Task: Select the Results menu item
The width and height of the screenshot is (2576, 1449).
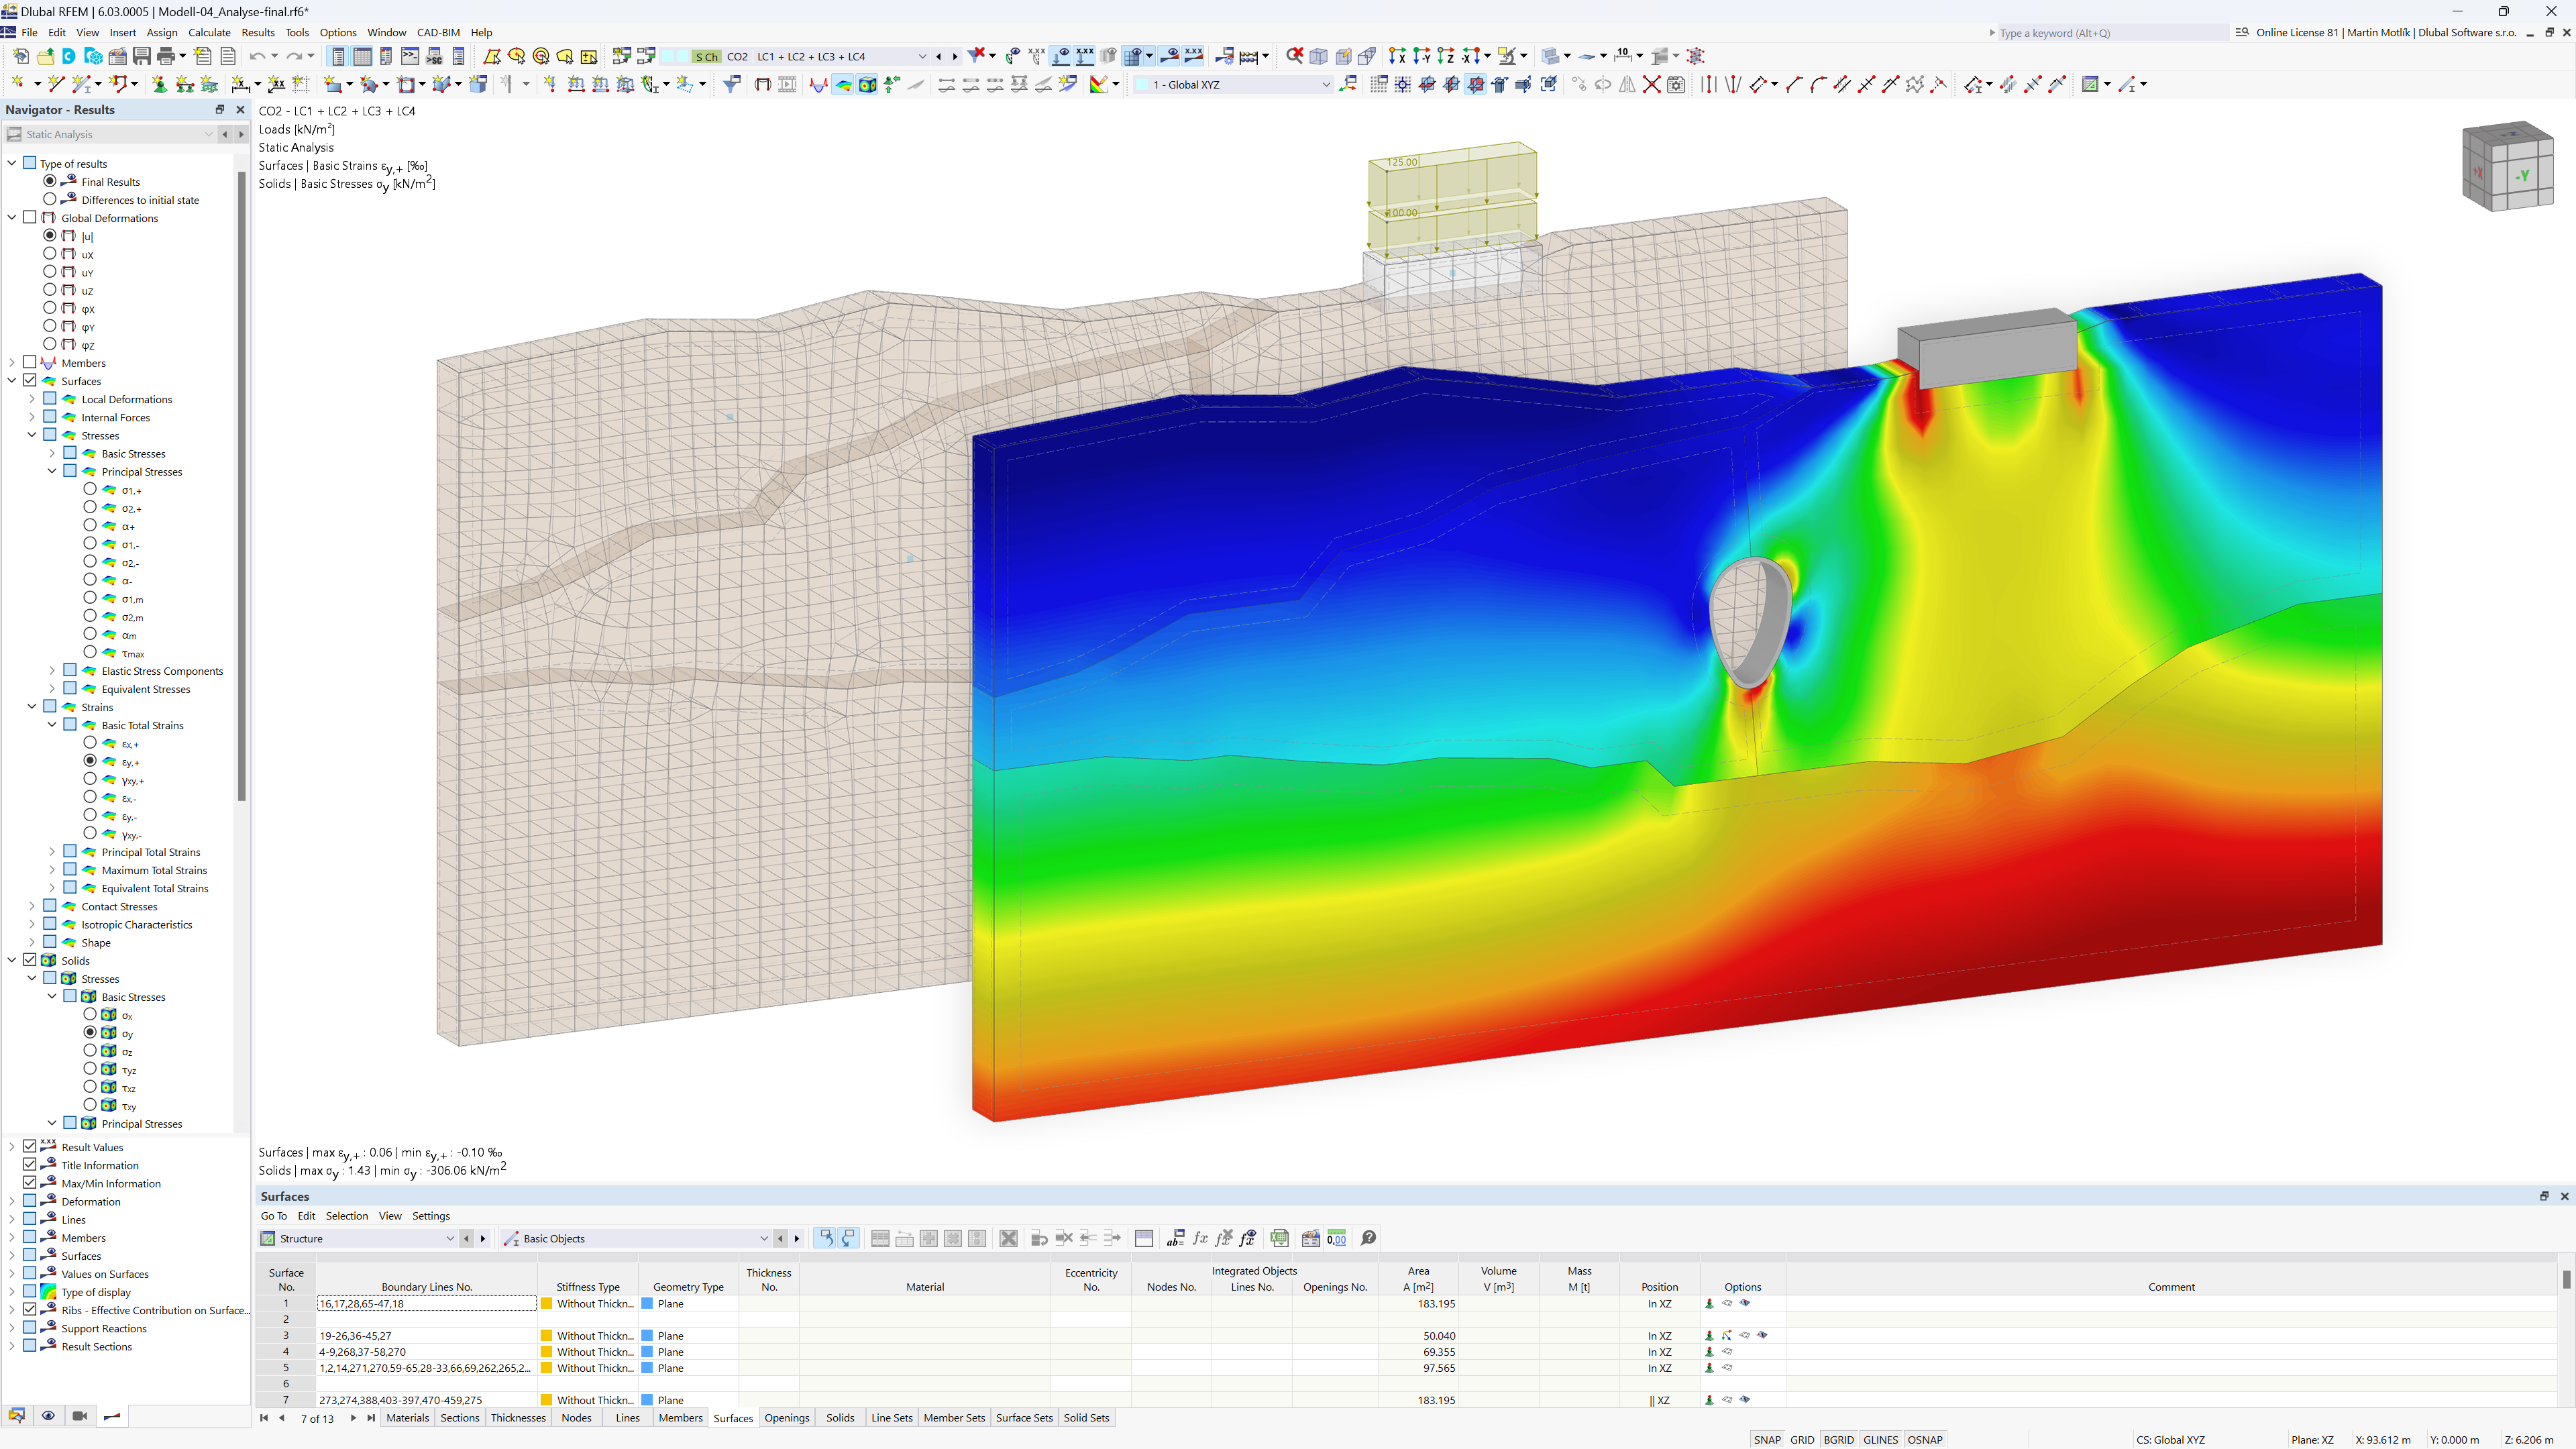Action: coord(256,32)
